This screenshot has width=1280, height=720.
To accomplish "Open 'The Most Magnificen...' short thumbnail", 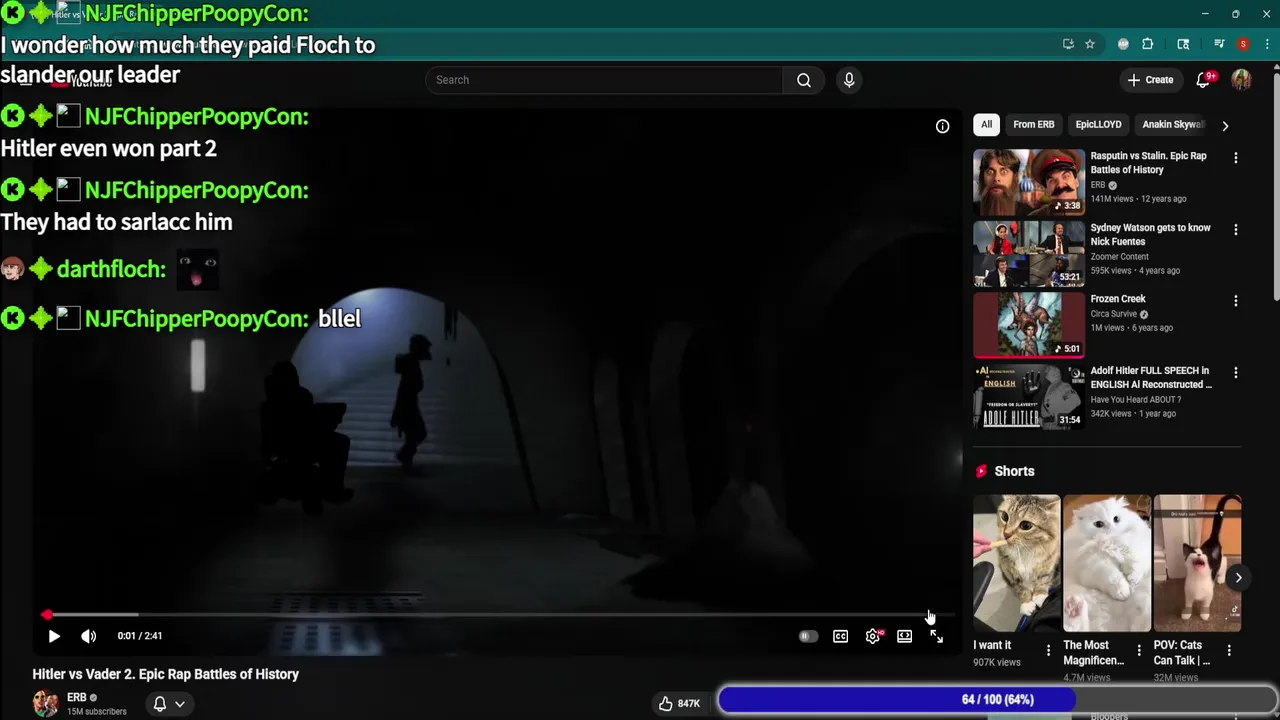I will [1106, 563].
